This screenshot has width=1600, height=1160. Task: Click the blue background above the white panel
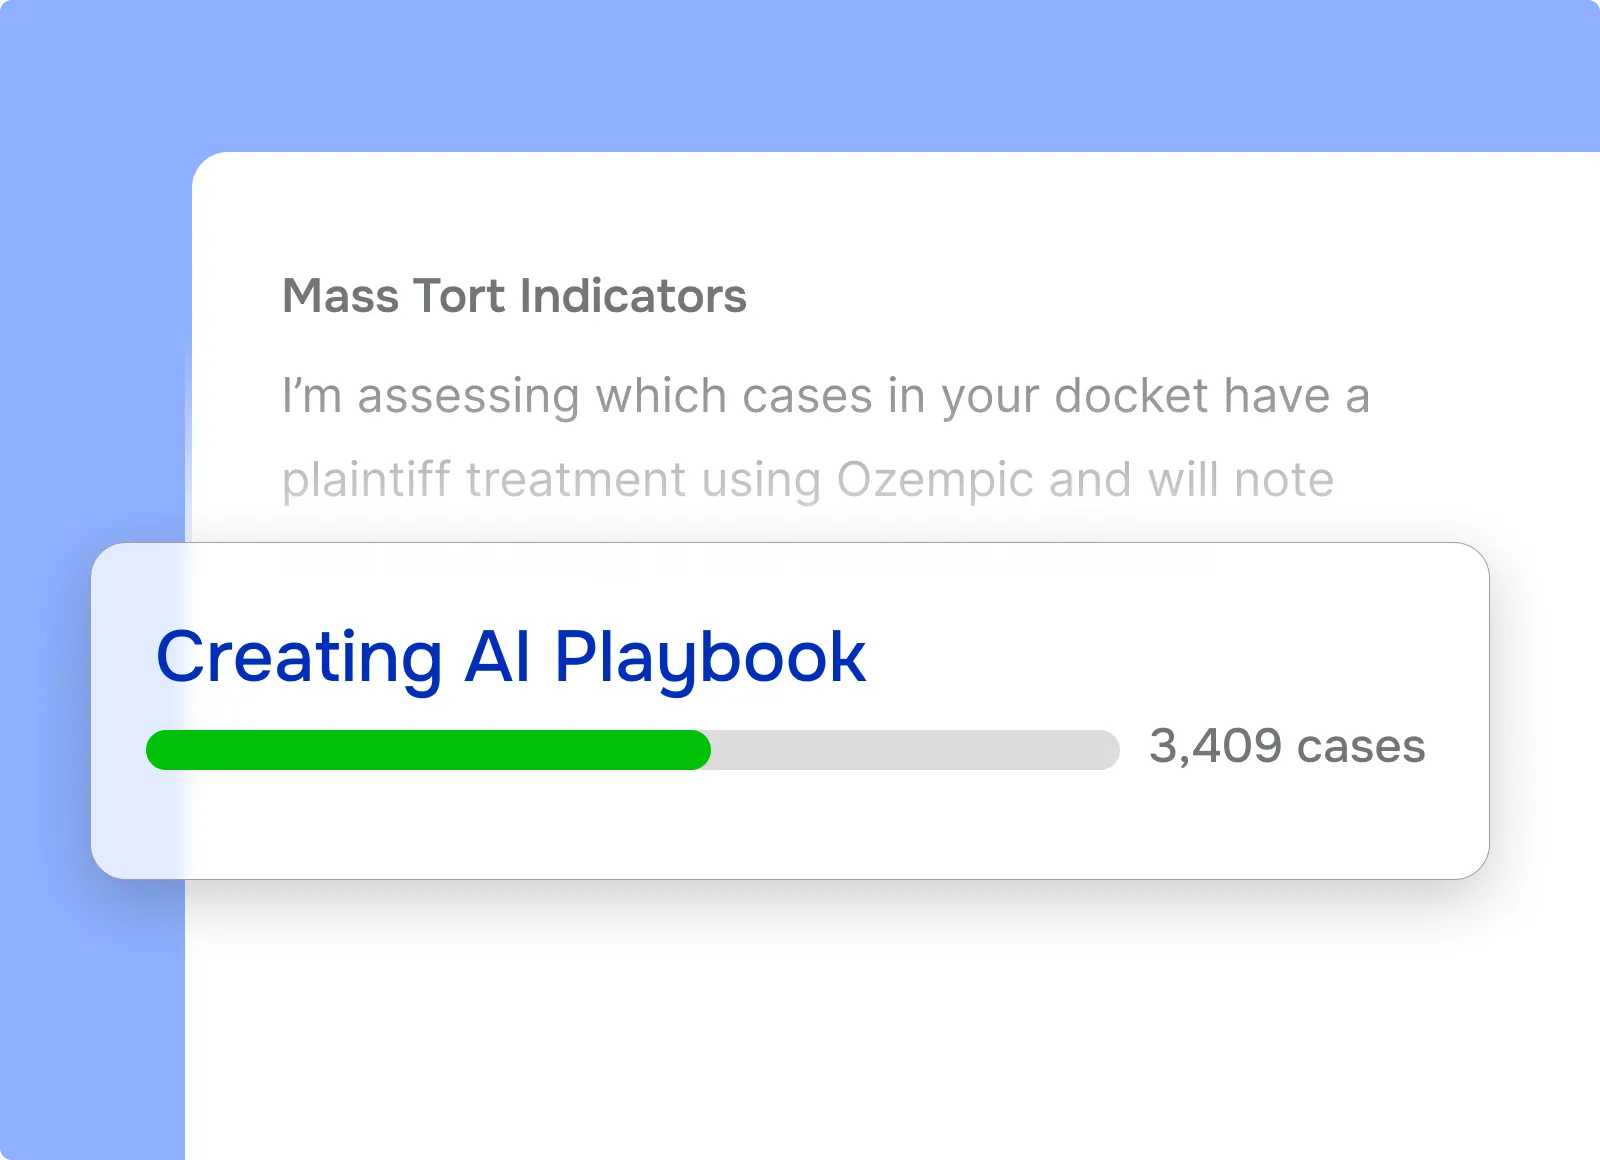click(x=800, y=70)
